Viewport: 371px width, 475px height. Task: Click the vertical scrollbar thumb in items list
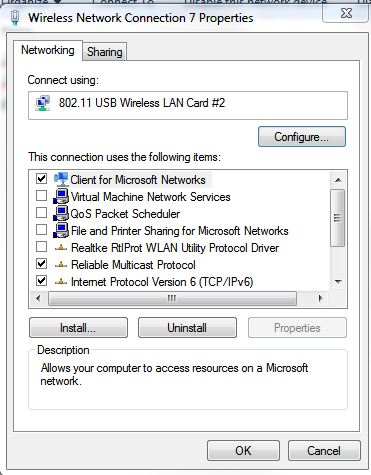[338, 218]
